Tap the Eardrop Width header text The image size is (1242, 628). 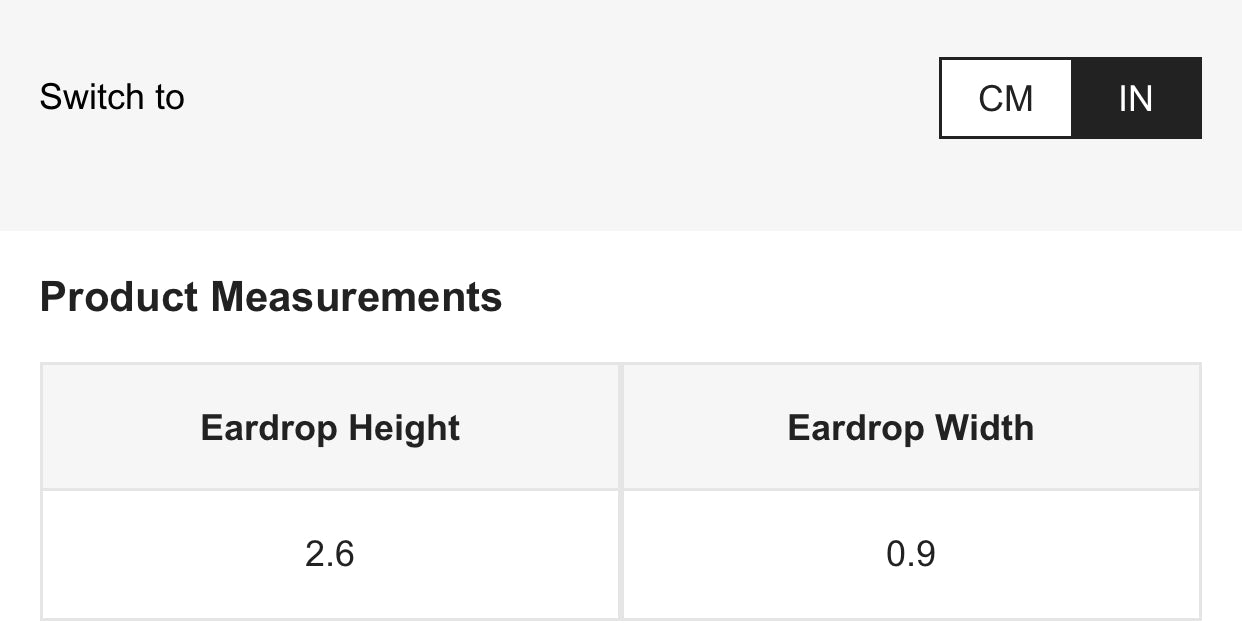(911, 428)
